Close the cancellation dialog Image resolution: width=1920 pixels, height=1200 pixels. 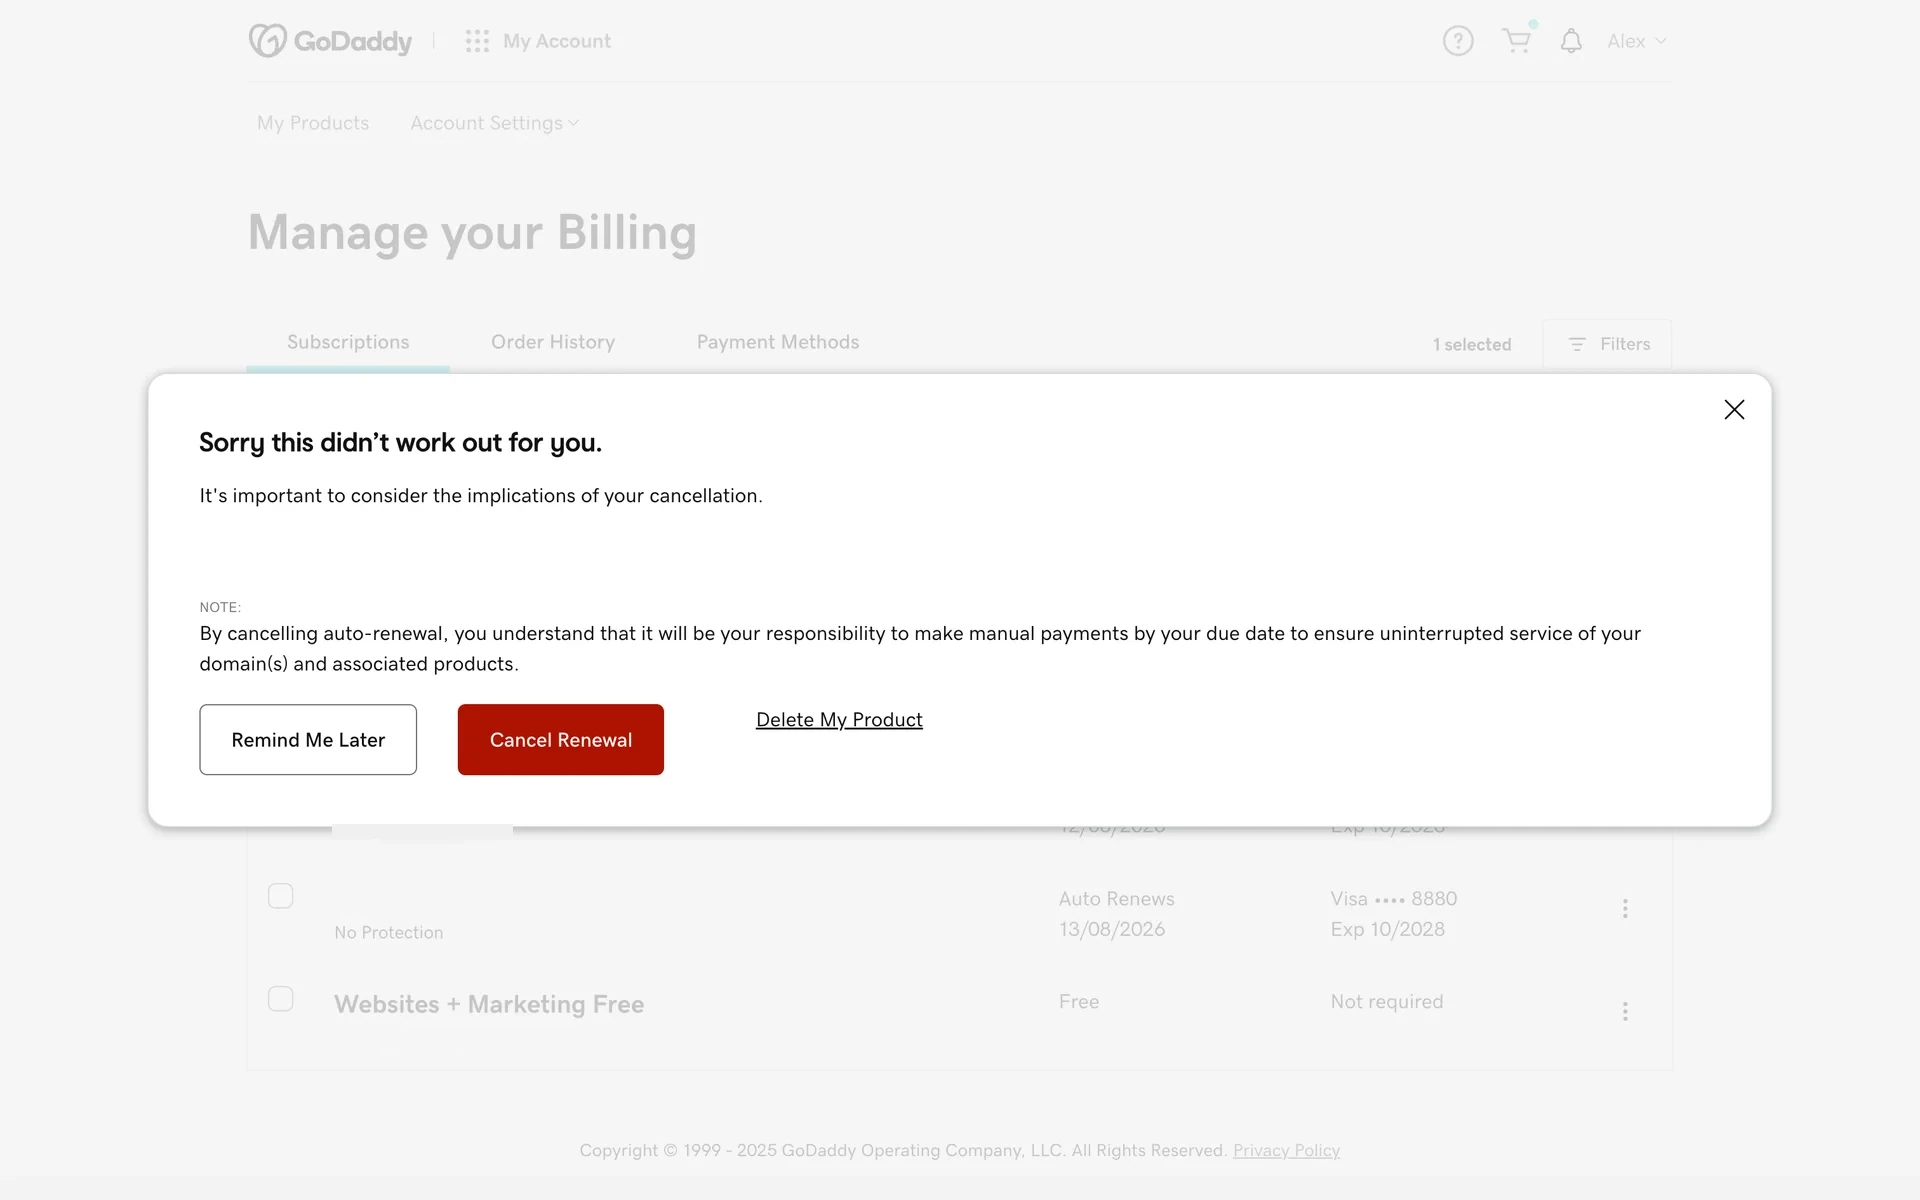(1734, 410)
